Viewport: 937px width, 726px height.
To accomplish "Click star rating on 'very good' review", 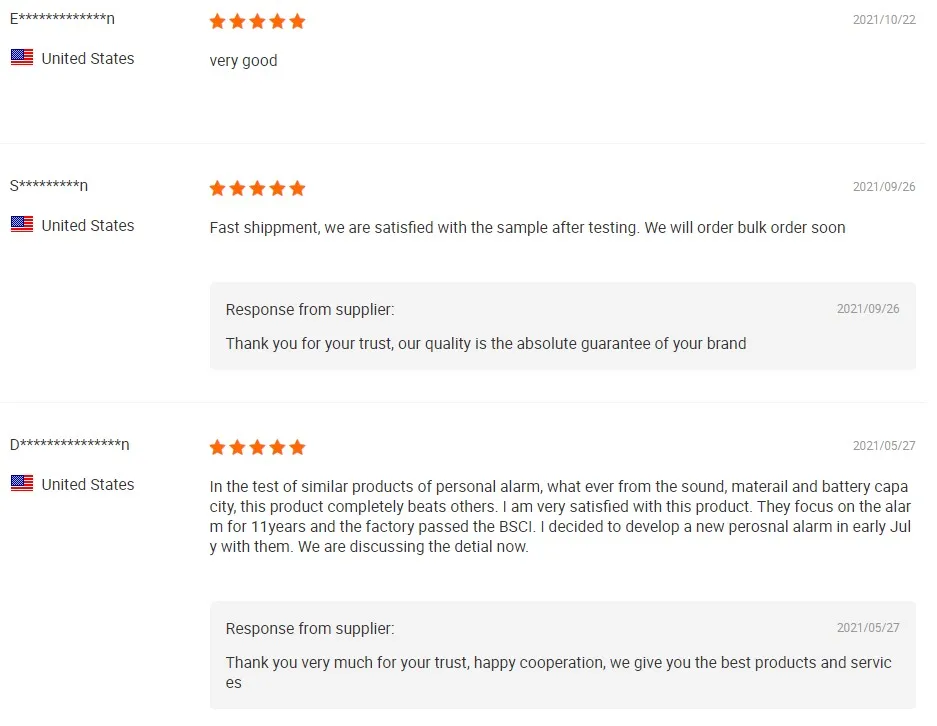I will [x=257, y=21].
